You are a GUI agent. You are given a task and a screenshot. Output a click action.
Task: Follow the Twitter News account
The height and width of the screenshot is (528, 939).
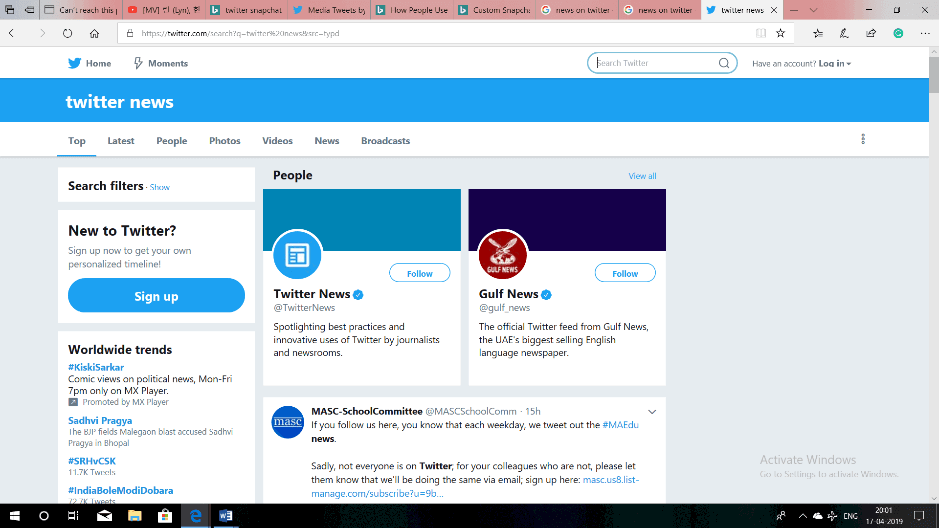point(419,273)
